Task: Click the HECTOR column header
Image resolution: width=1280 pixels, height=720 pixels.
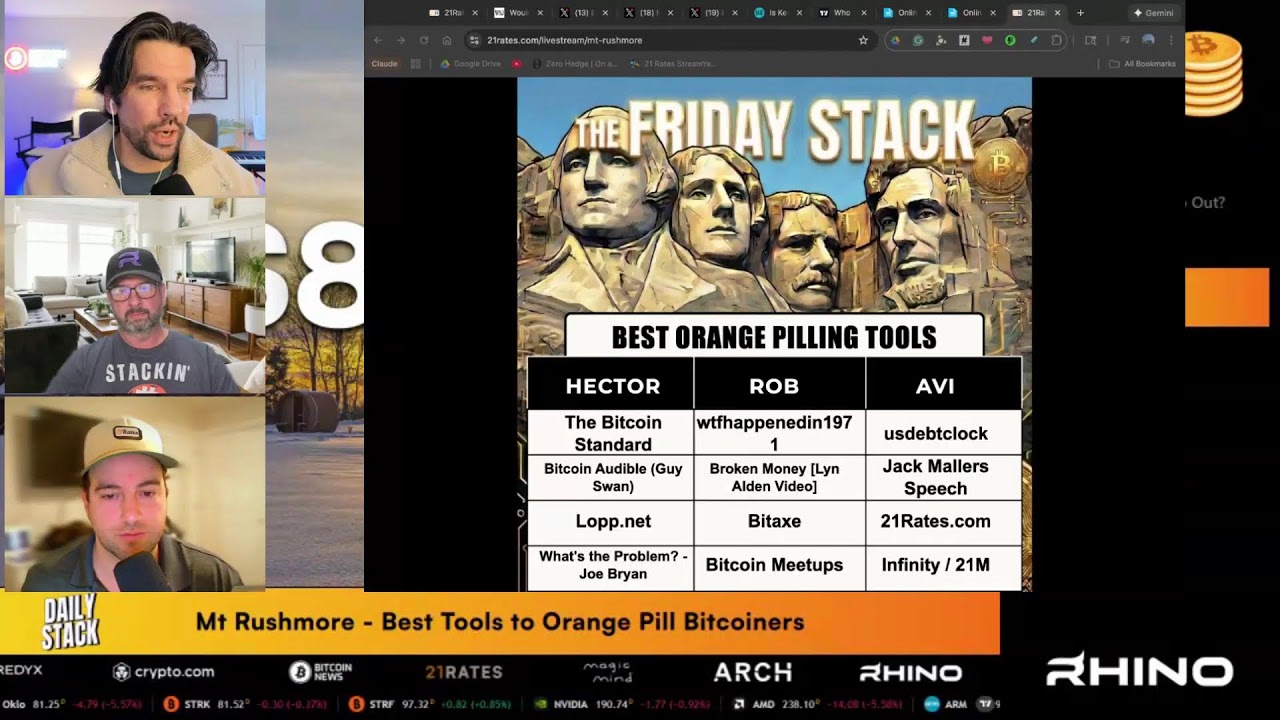Action: (x=613, y=386)
